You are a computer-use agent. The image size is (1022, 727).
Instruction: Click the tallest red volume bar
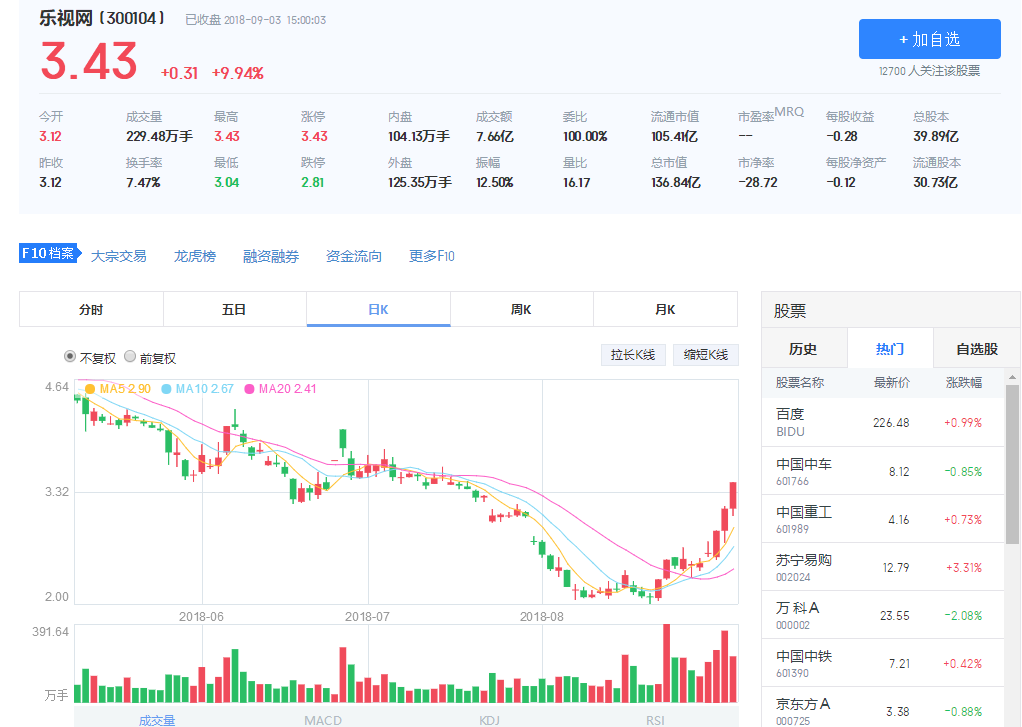tap(667, 663)
